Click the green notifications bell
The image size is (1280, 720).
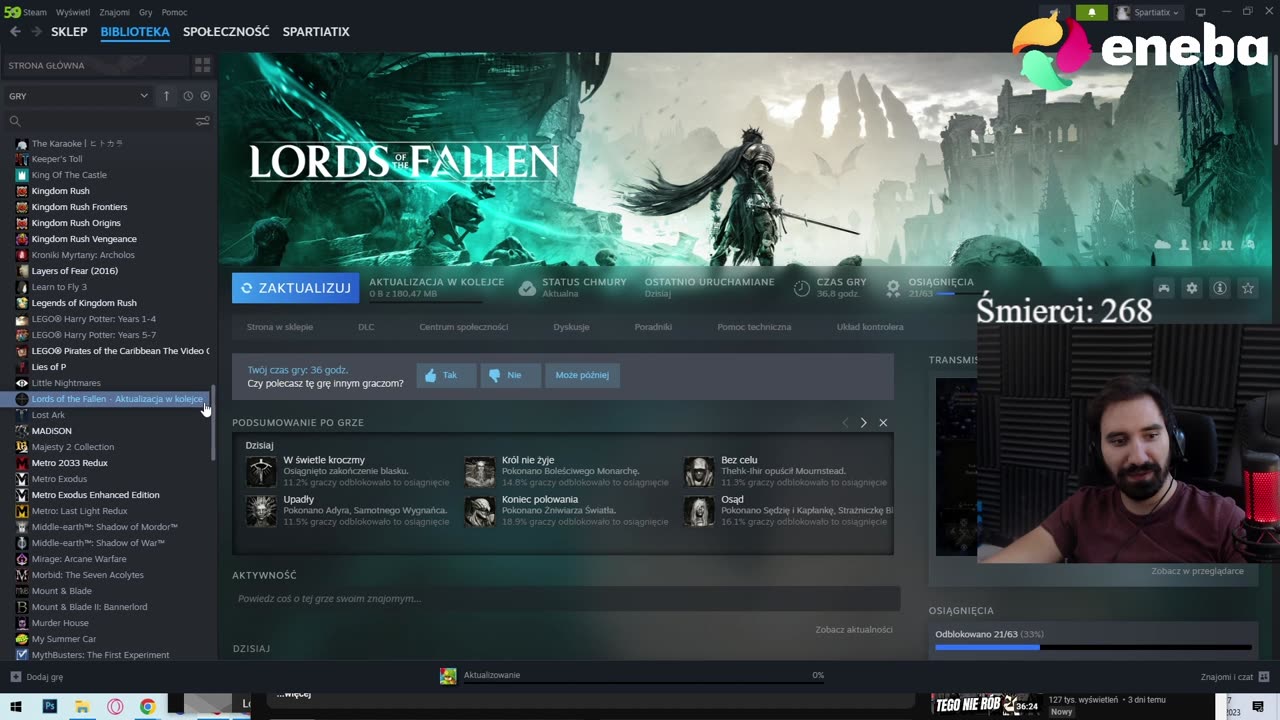tap(1091, 12)
